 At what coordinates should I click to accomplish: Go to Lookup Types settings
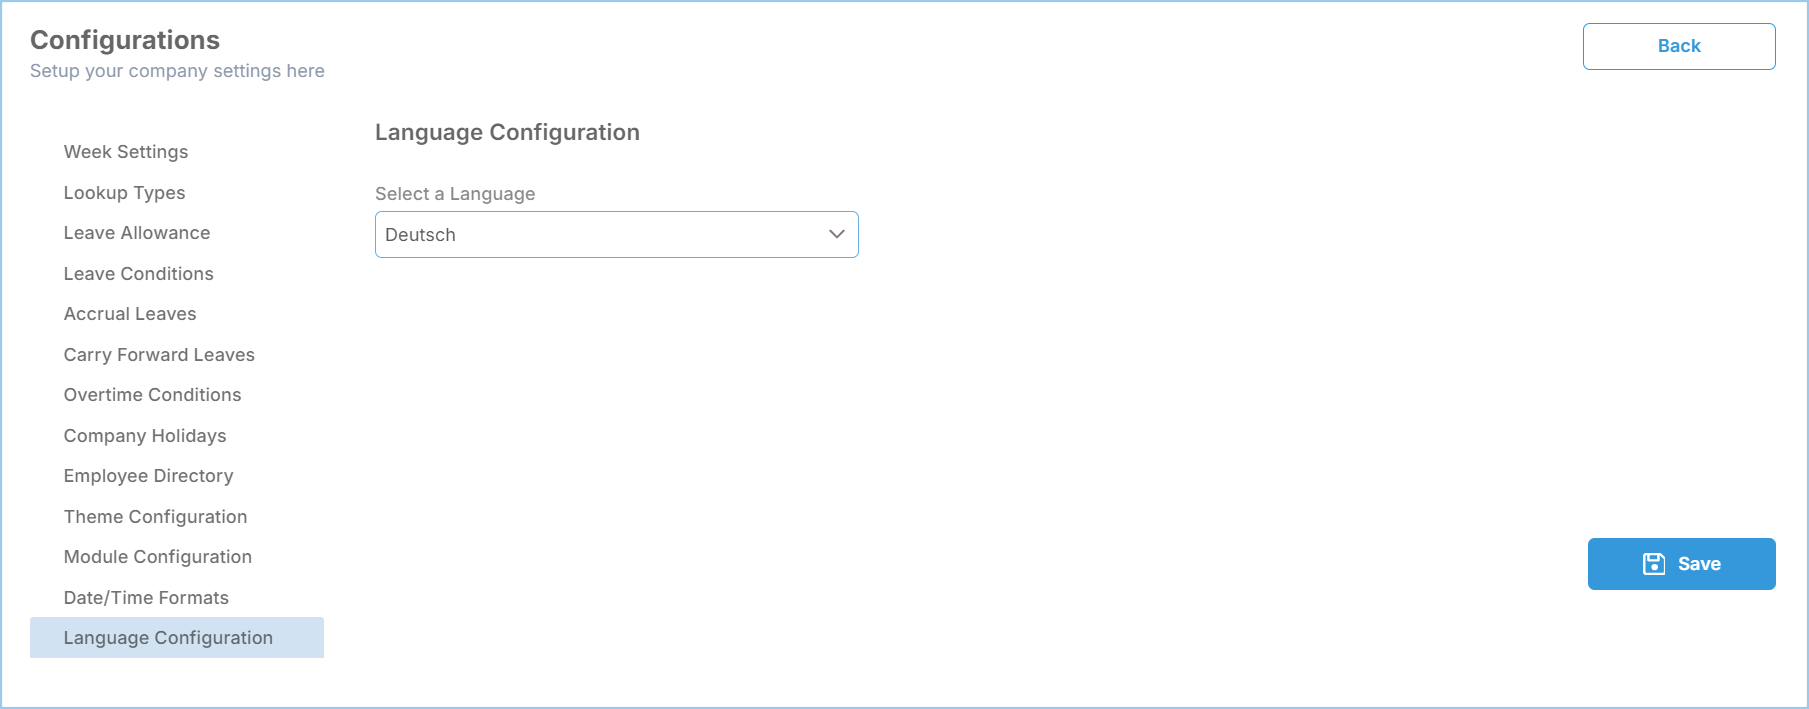pyautogui.click(x=125, y=193)
